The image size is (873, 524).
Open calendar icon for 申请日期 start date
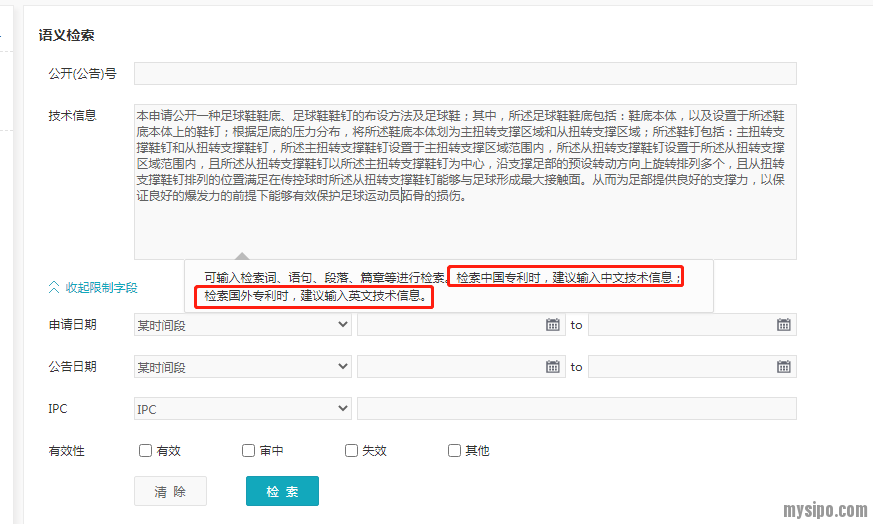point(552,325)
